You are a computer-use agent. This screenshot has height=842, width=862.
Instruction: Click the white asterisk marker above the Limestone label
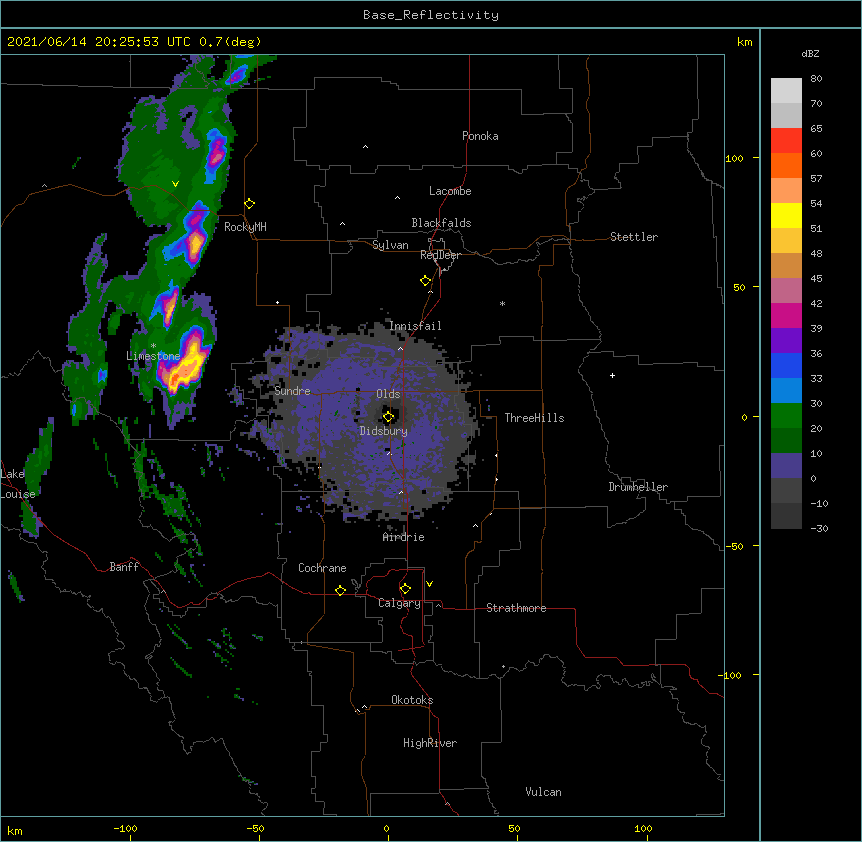tap(153, 346)
